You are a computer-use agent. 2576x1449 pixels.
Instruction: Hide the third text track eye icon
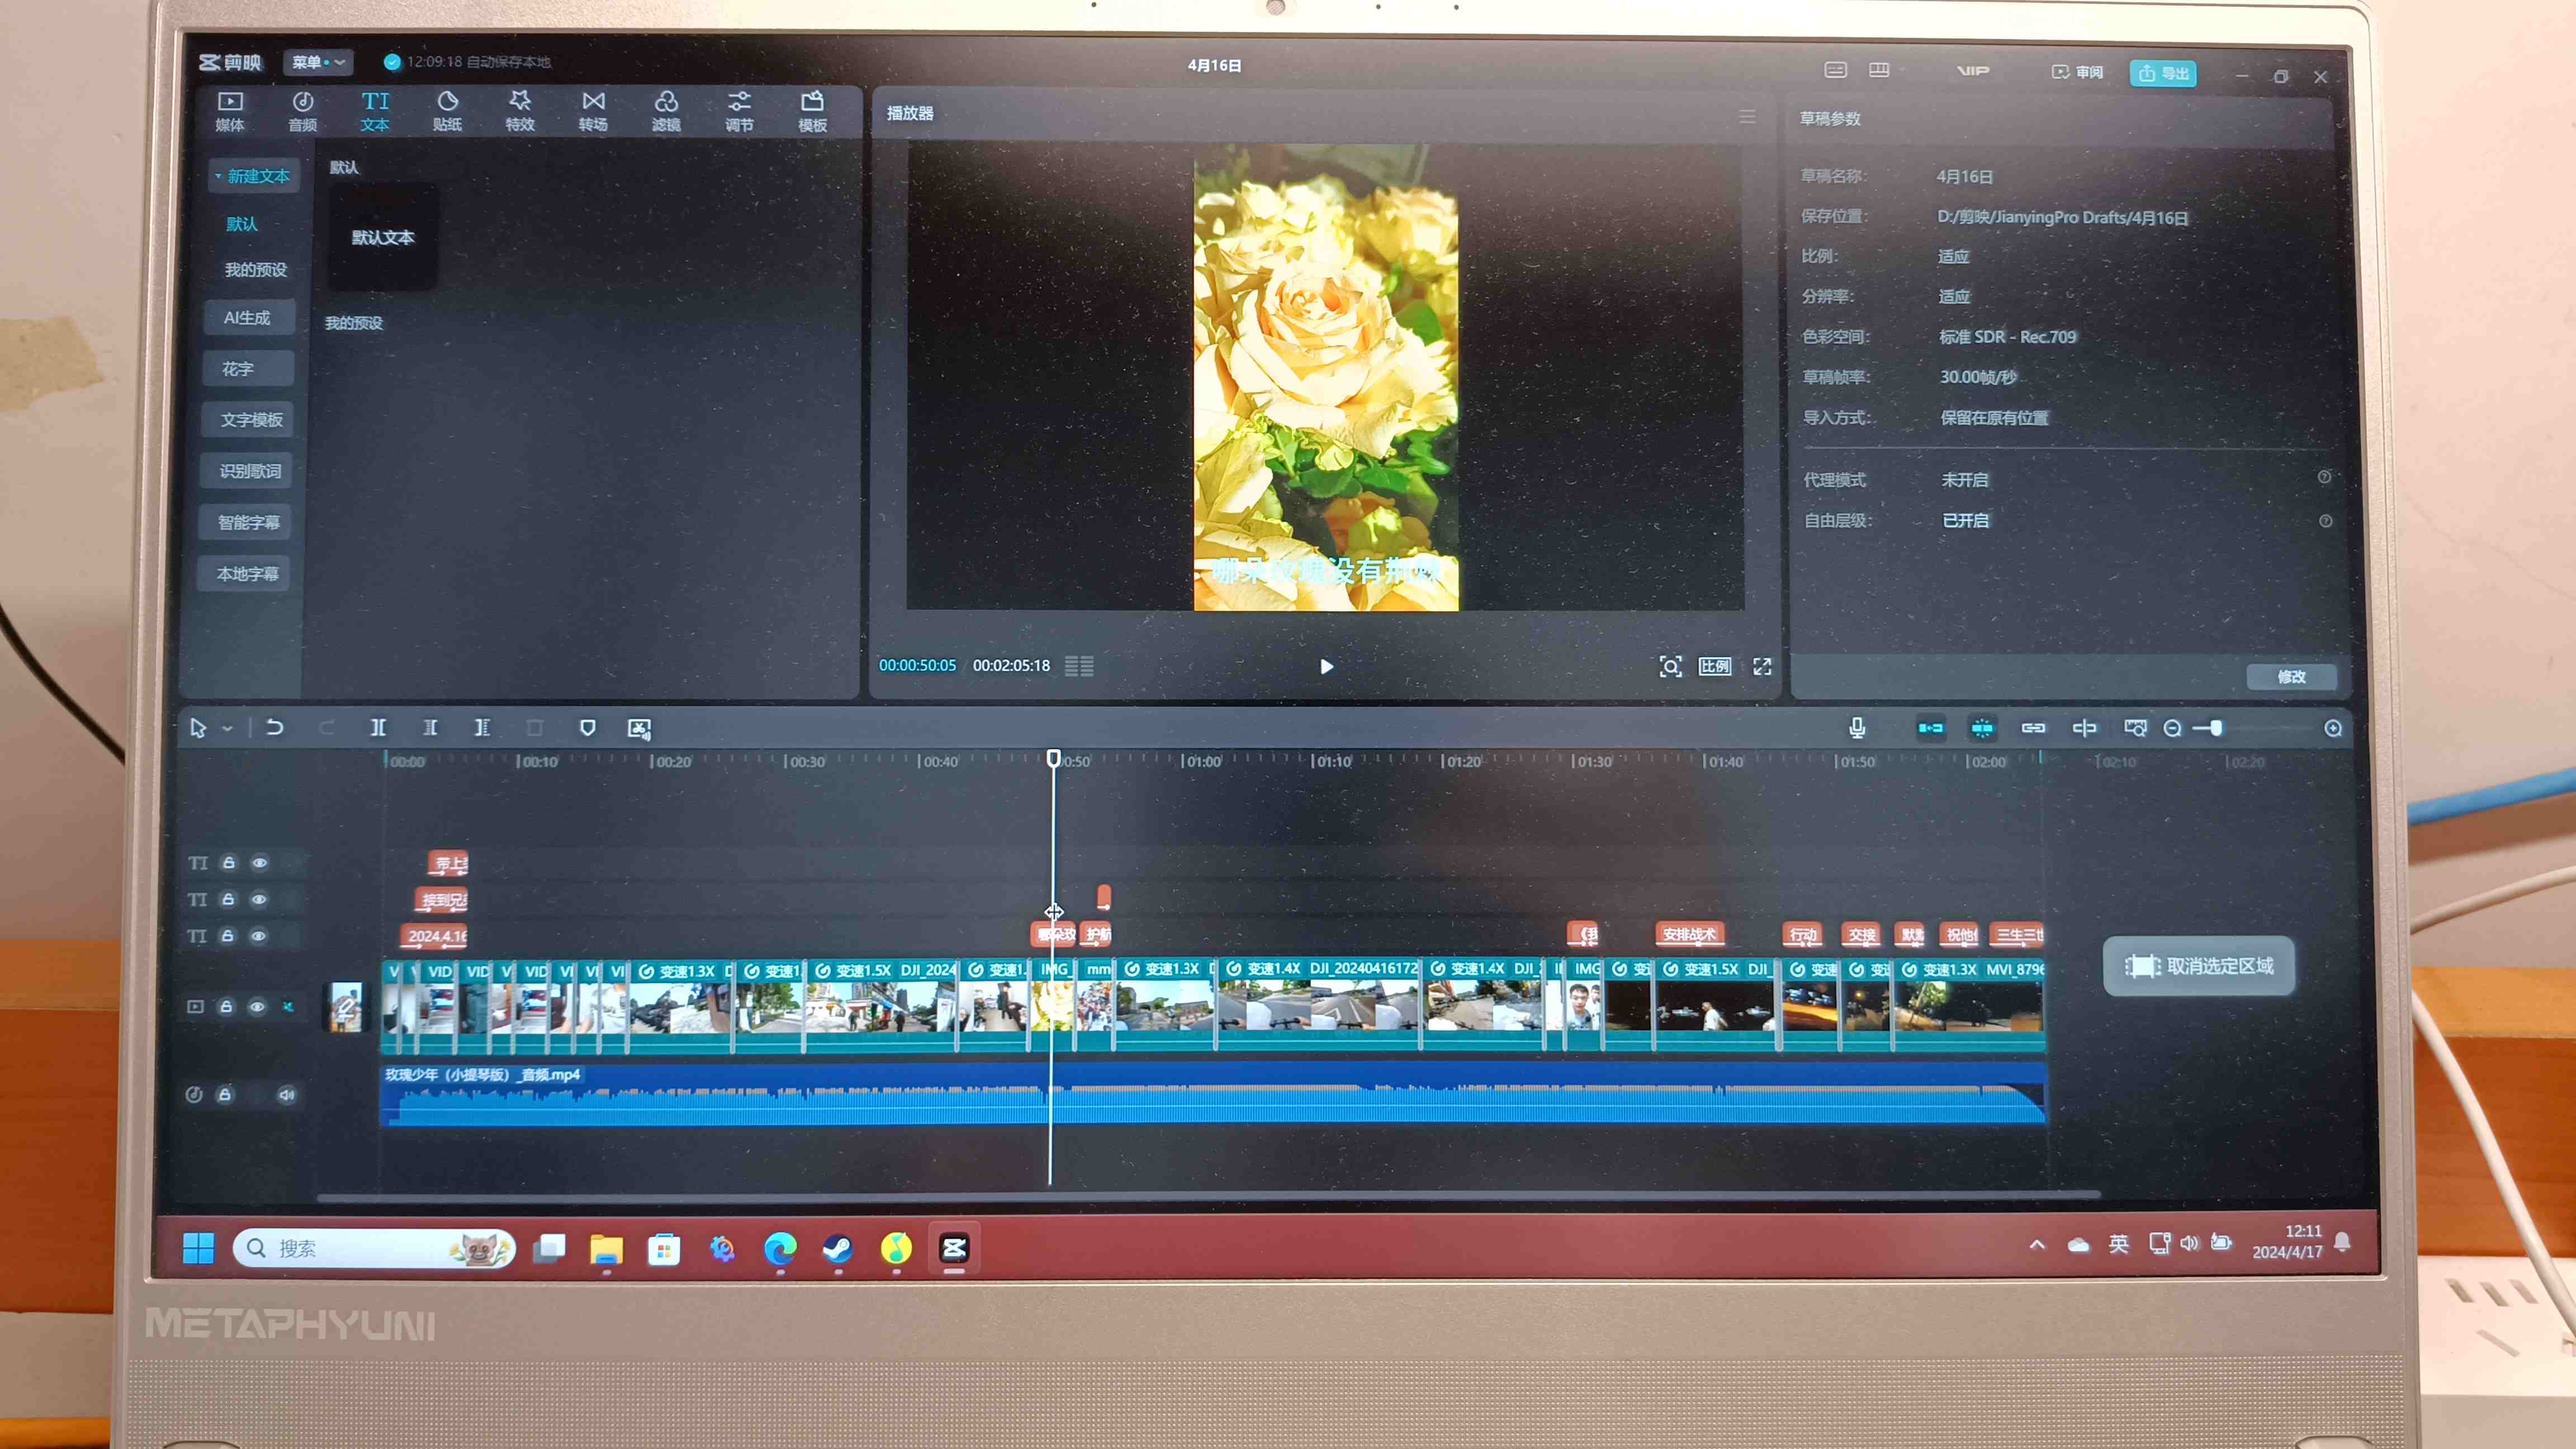pos(258,936)
